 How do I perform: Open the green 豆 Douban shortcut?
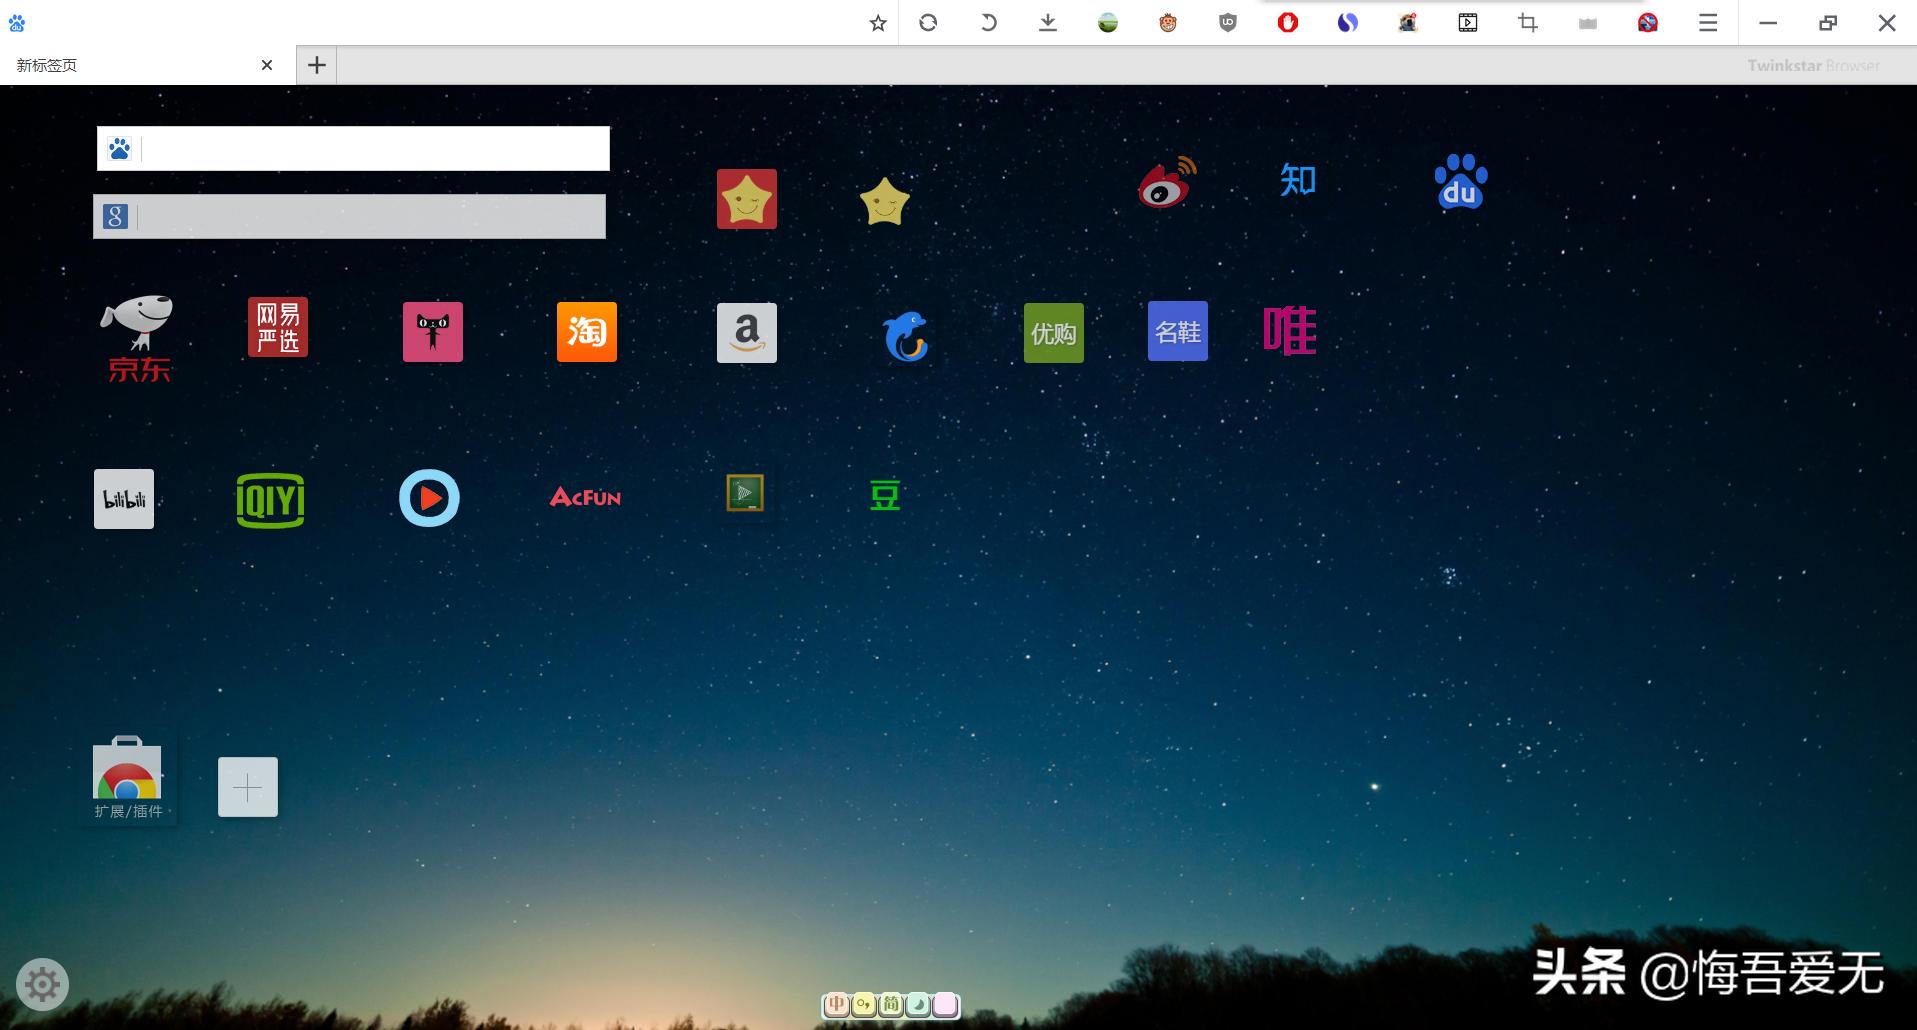[x=885, y=495]
